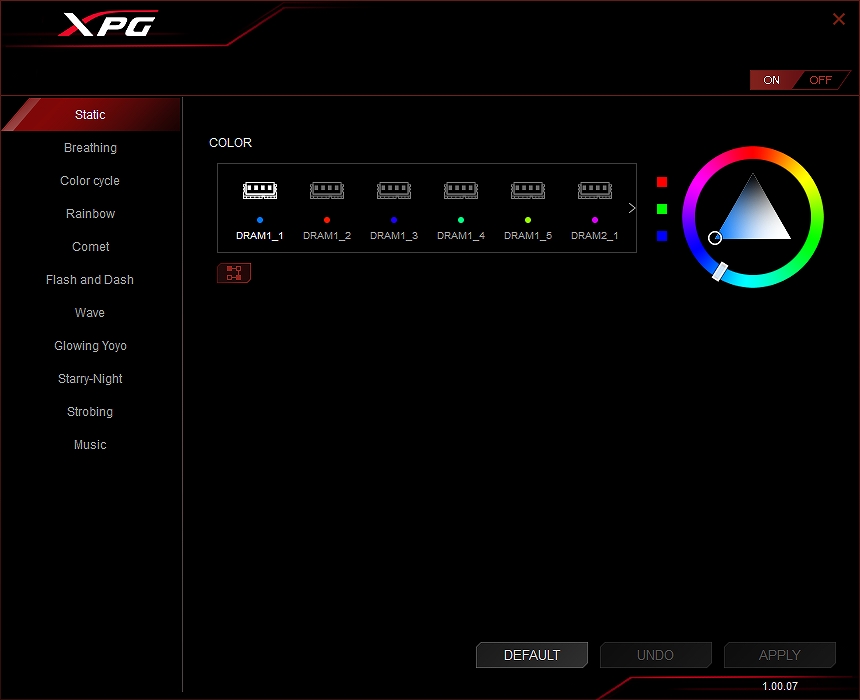Pick the Strobing effect

[90, 411]
